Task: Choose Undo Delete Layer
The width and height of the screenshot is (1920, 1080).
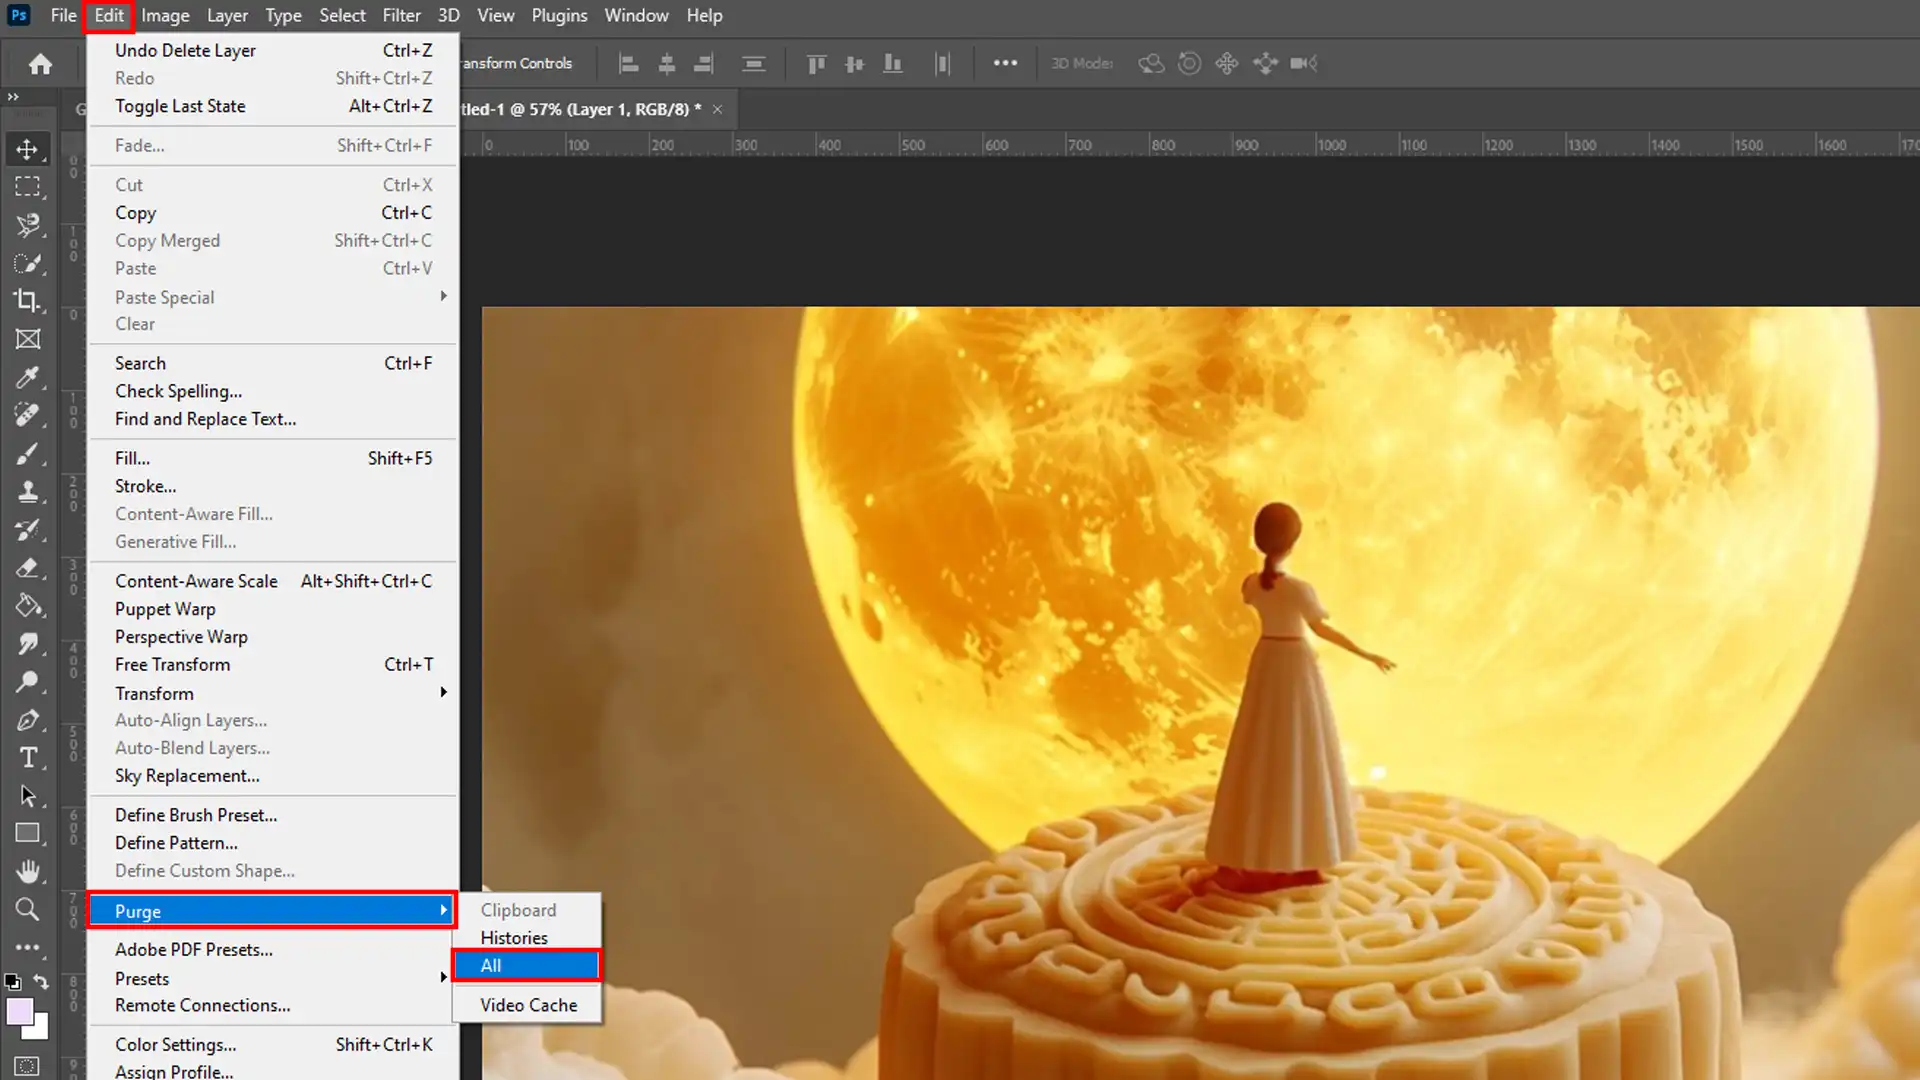Action: click(273, 50)
